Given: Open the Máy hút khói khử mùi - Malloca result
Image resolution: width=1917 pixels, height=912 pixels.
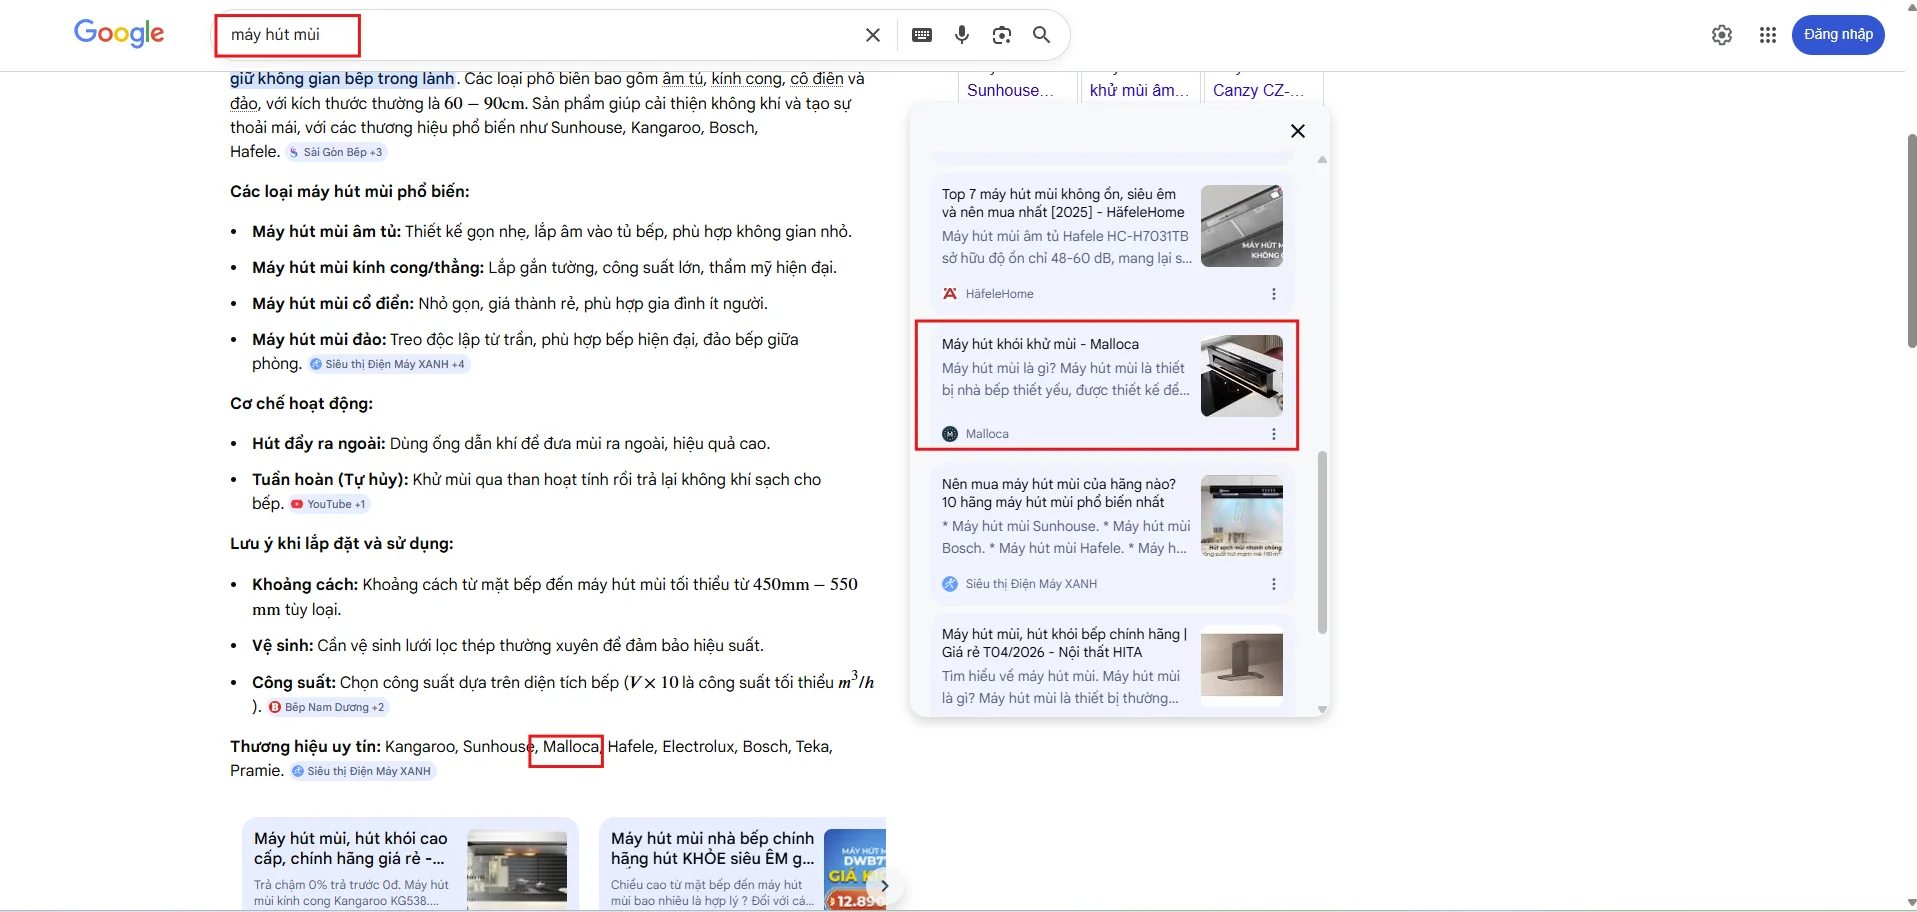Looking at the screenshot, I should click(x=1040, y=344).
